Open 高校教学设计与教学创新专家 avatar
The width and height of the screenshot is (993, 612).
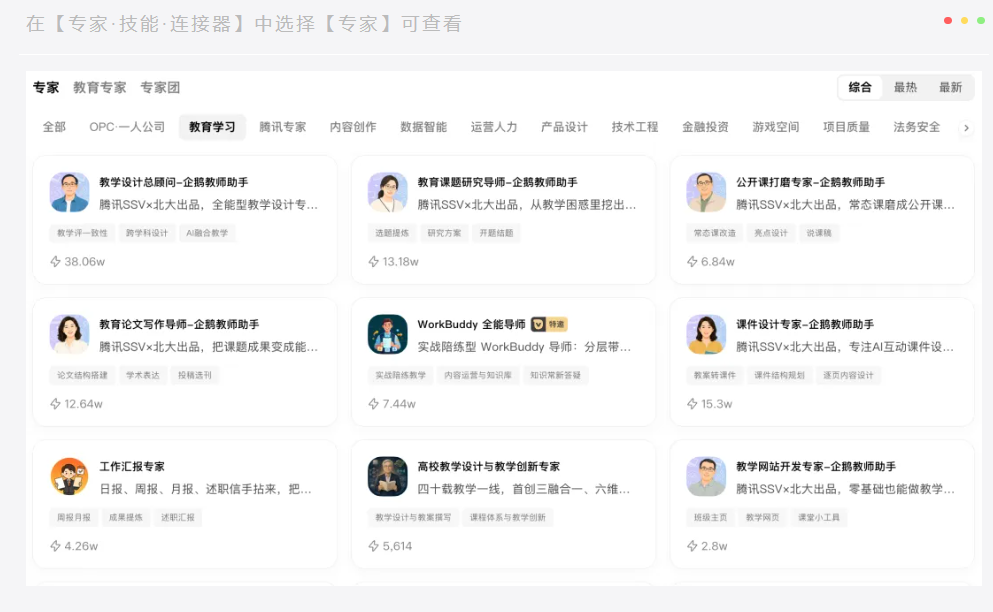click(x=388, y=476)
